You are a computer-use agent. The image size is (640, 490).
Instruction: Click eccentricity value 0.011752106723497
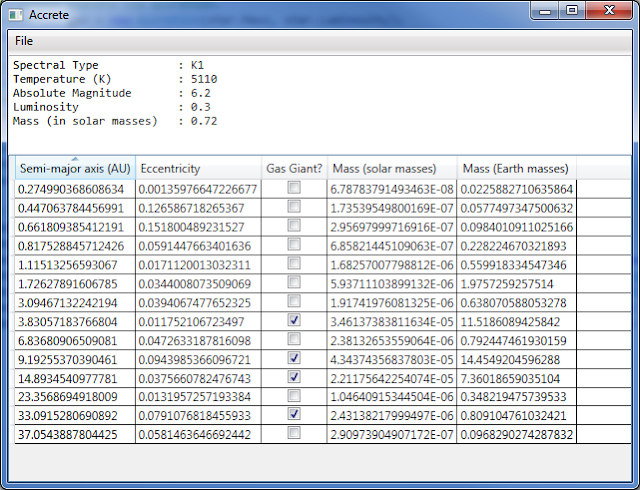(191, 322)
